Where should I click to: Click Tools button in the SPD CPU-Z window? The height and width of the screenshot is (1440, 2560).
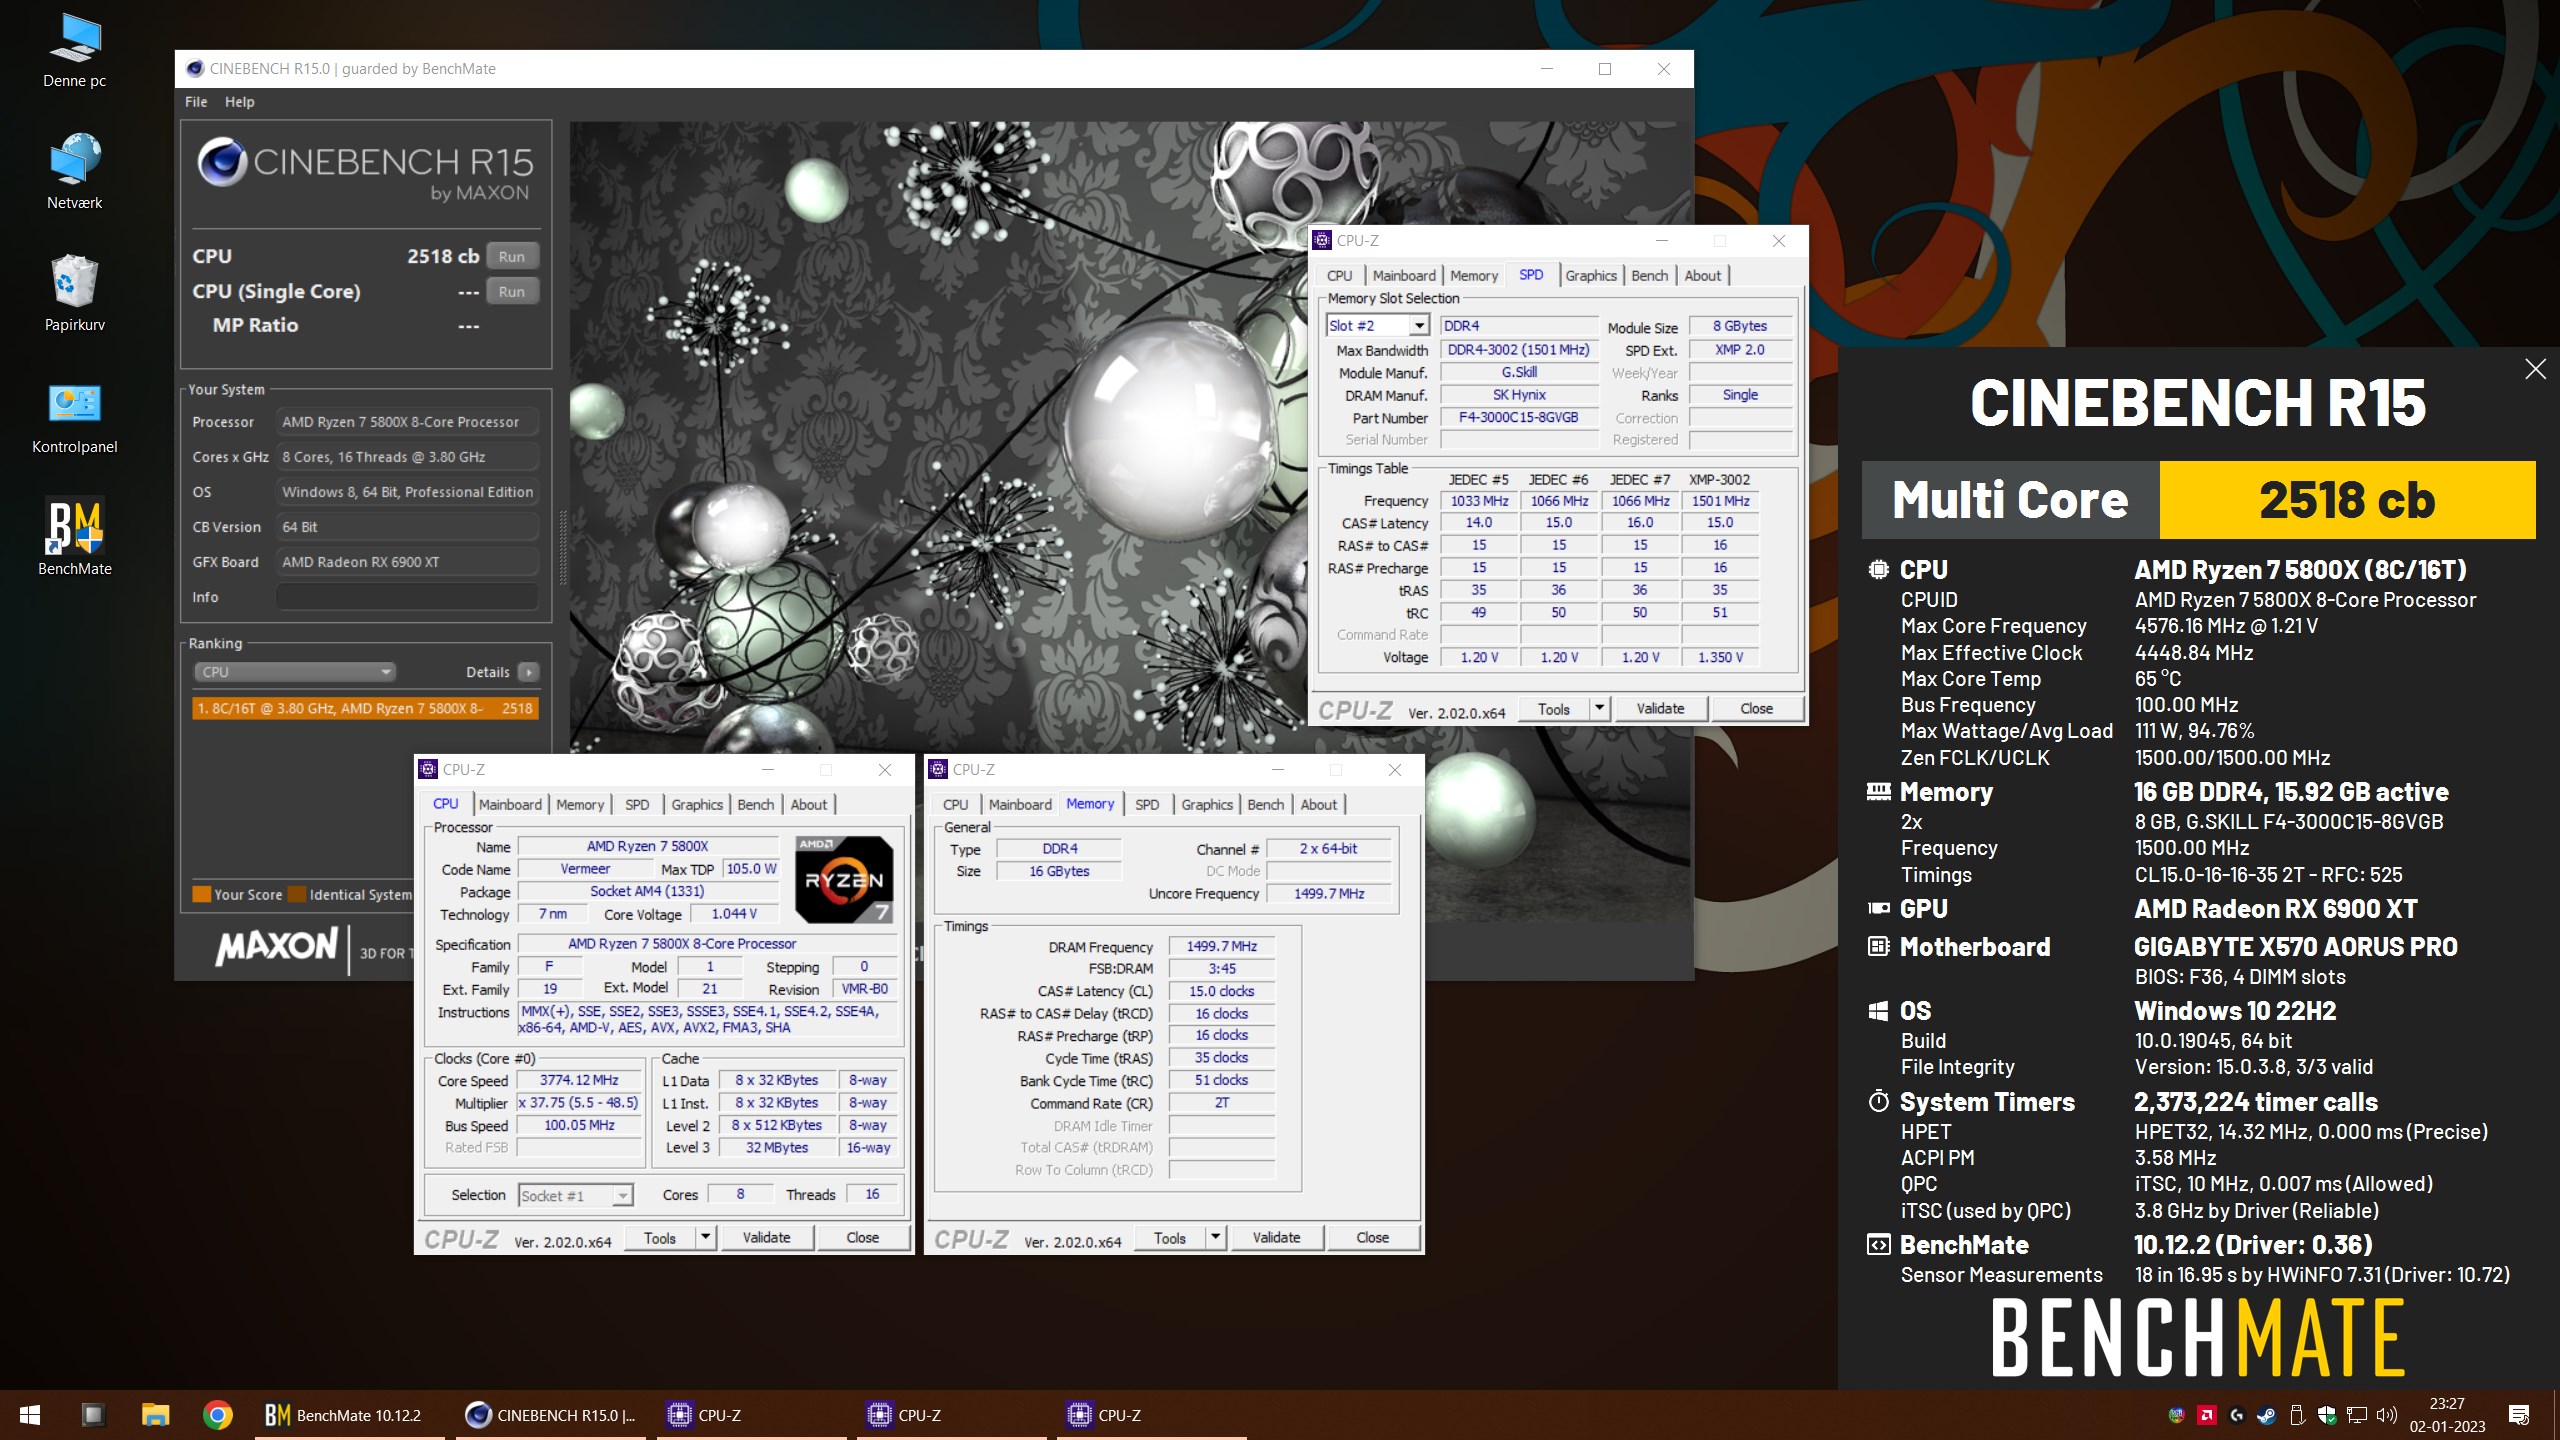coord(1553,709)
